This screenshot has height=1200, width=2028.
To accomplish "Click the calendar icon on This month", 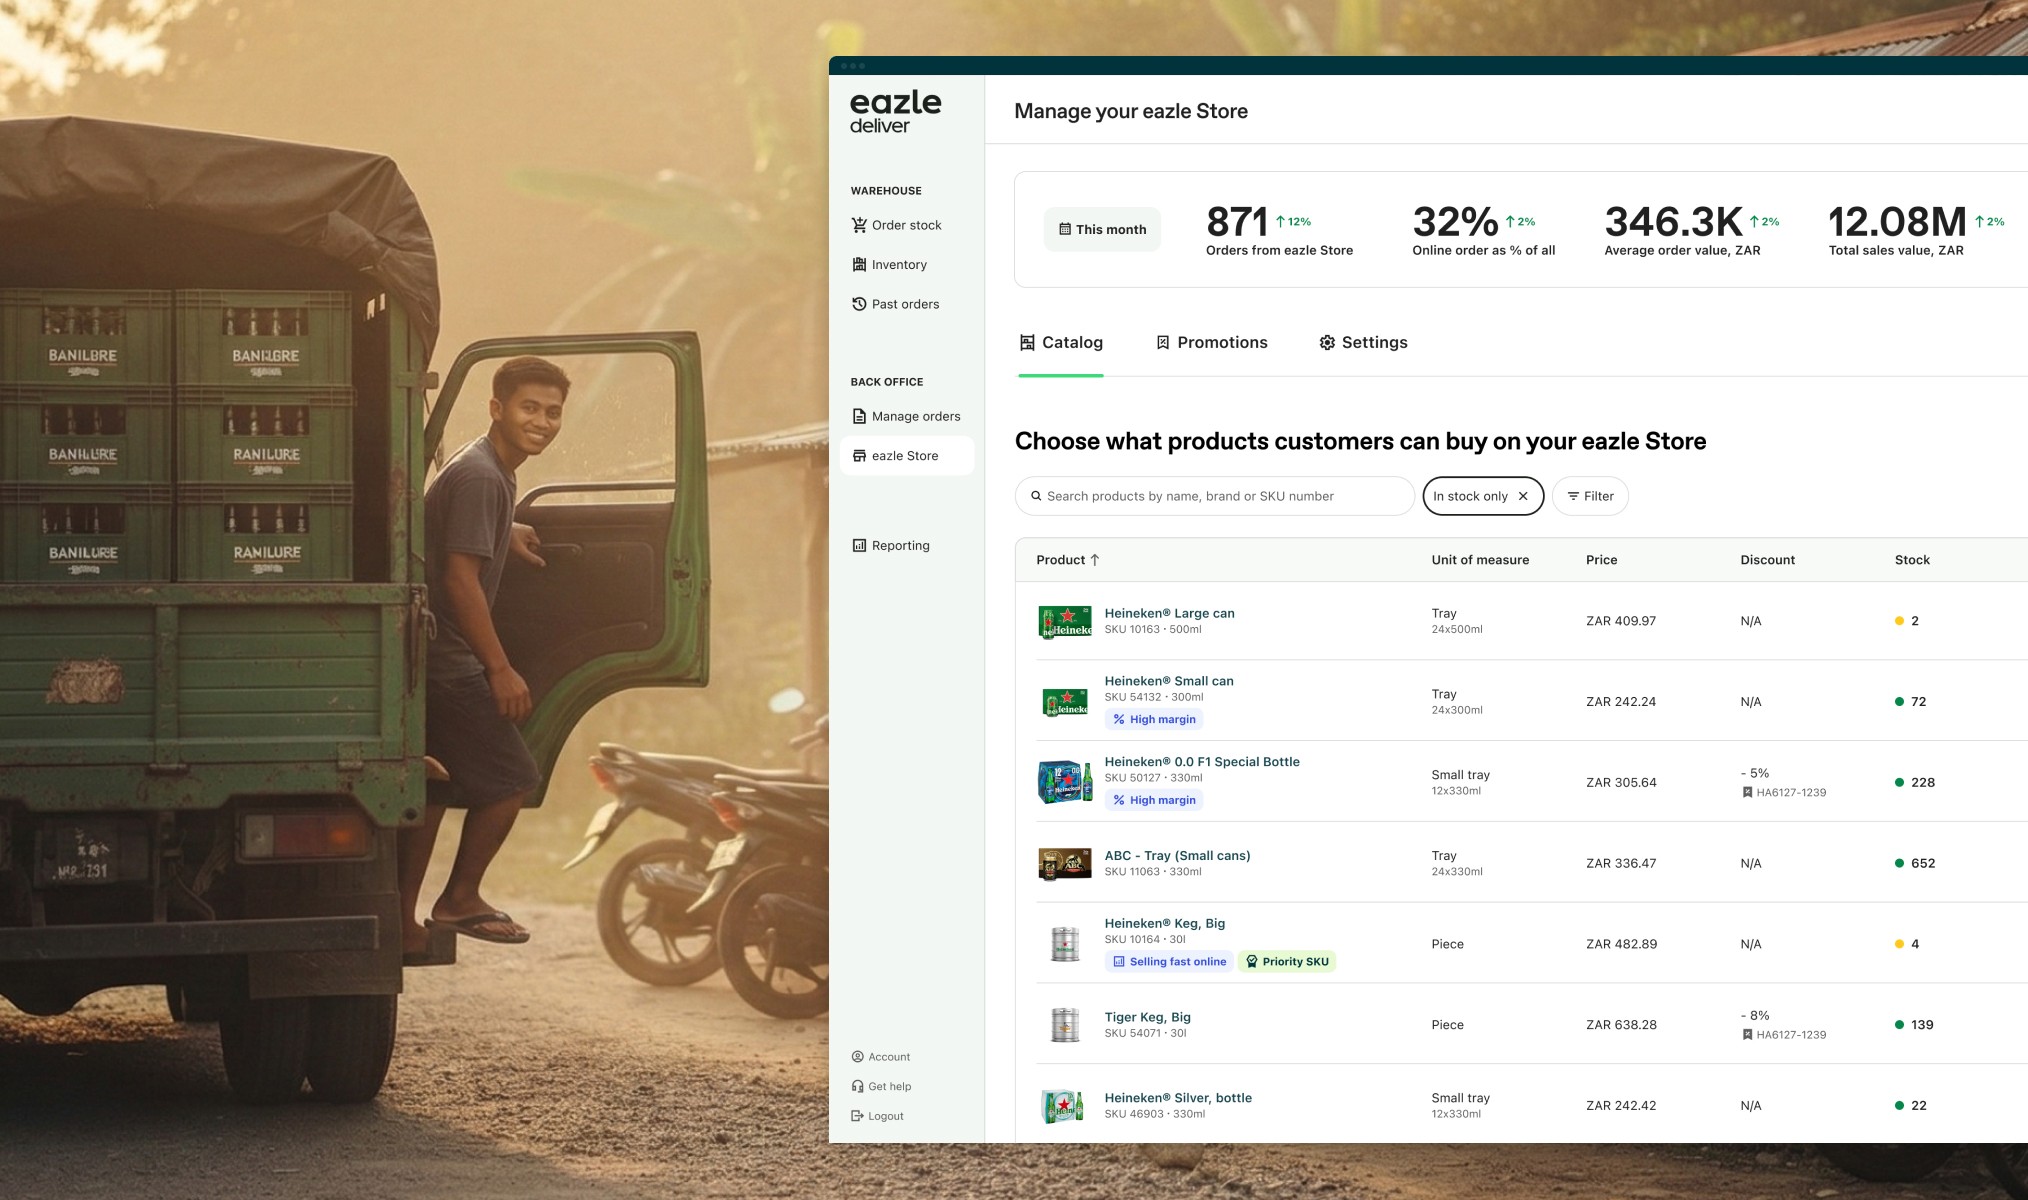I will click(x=1065, y=229).
